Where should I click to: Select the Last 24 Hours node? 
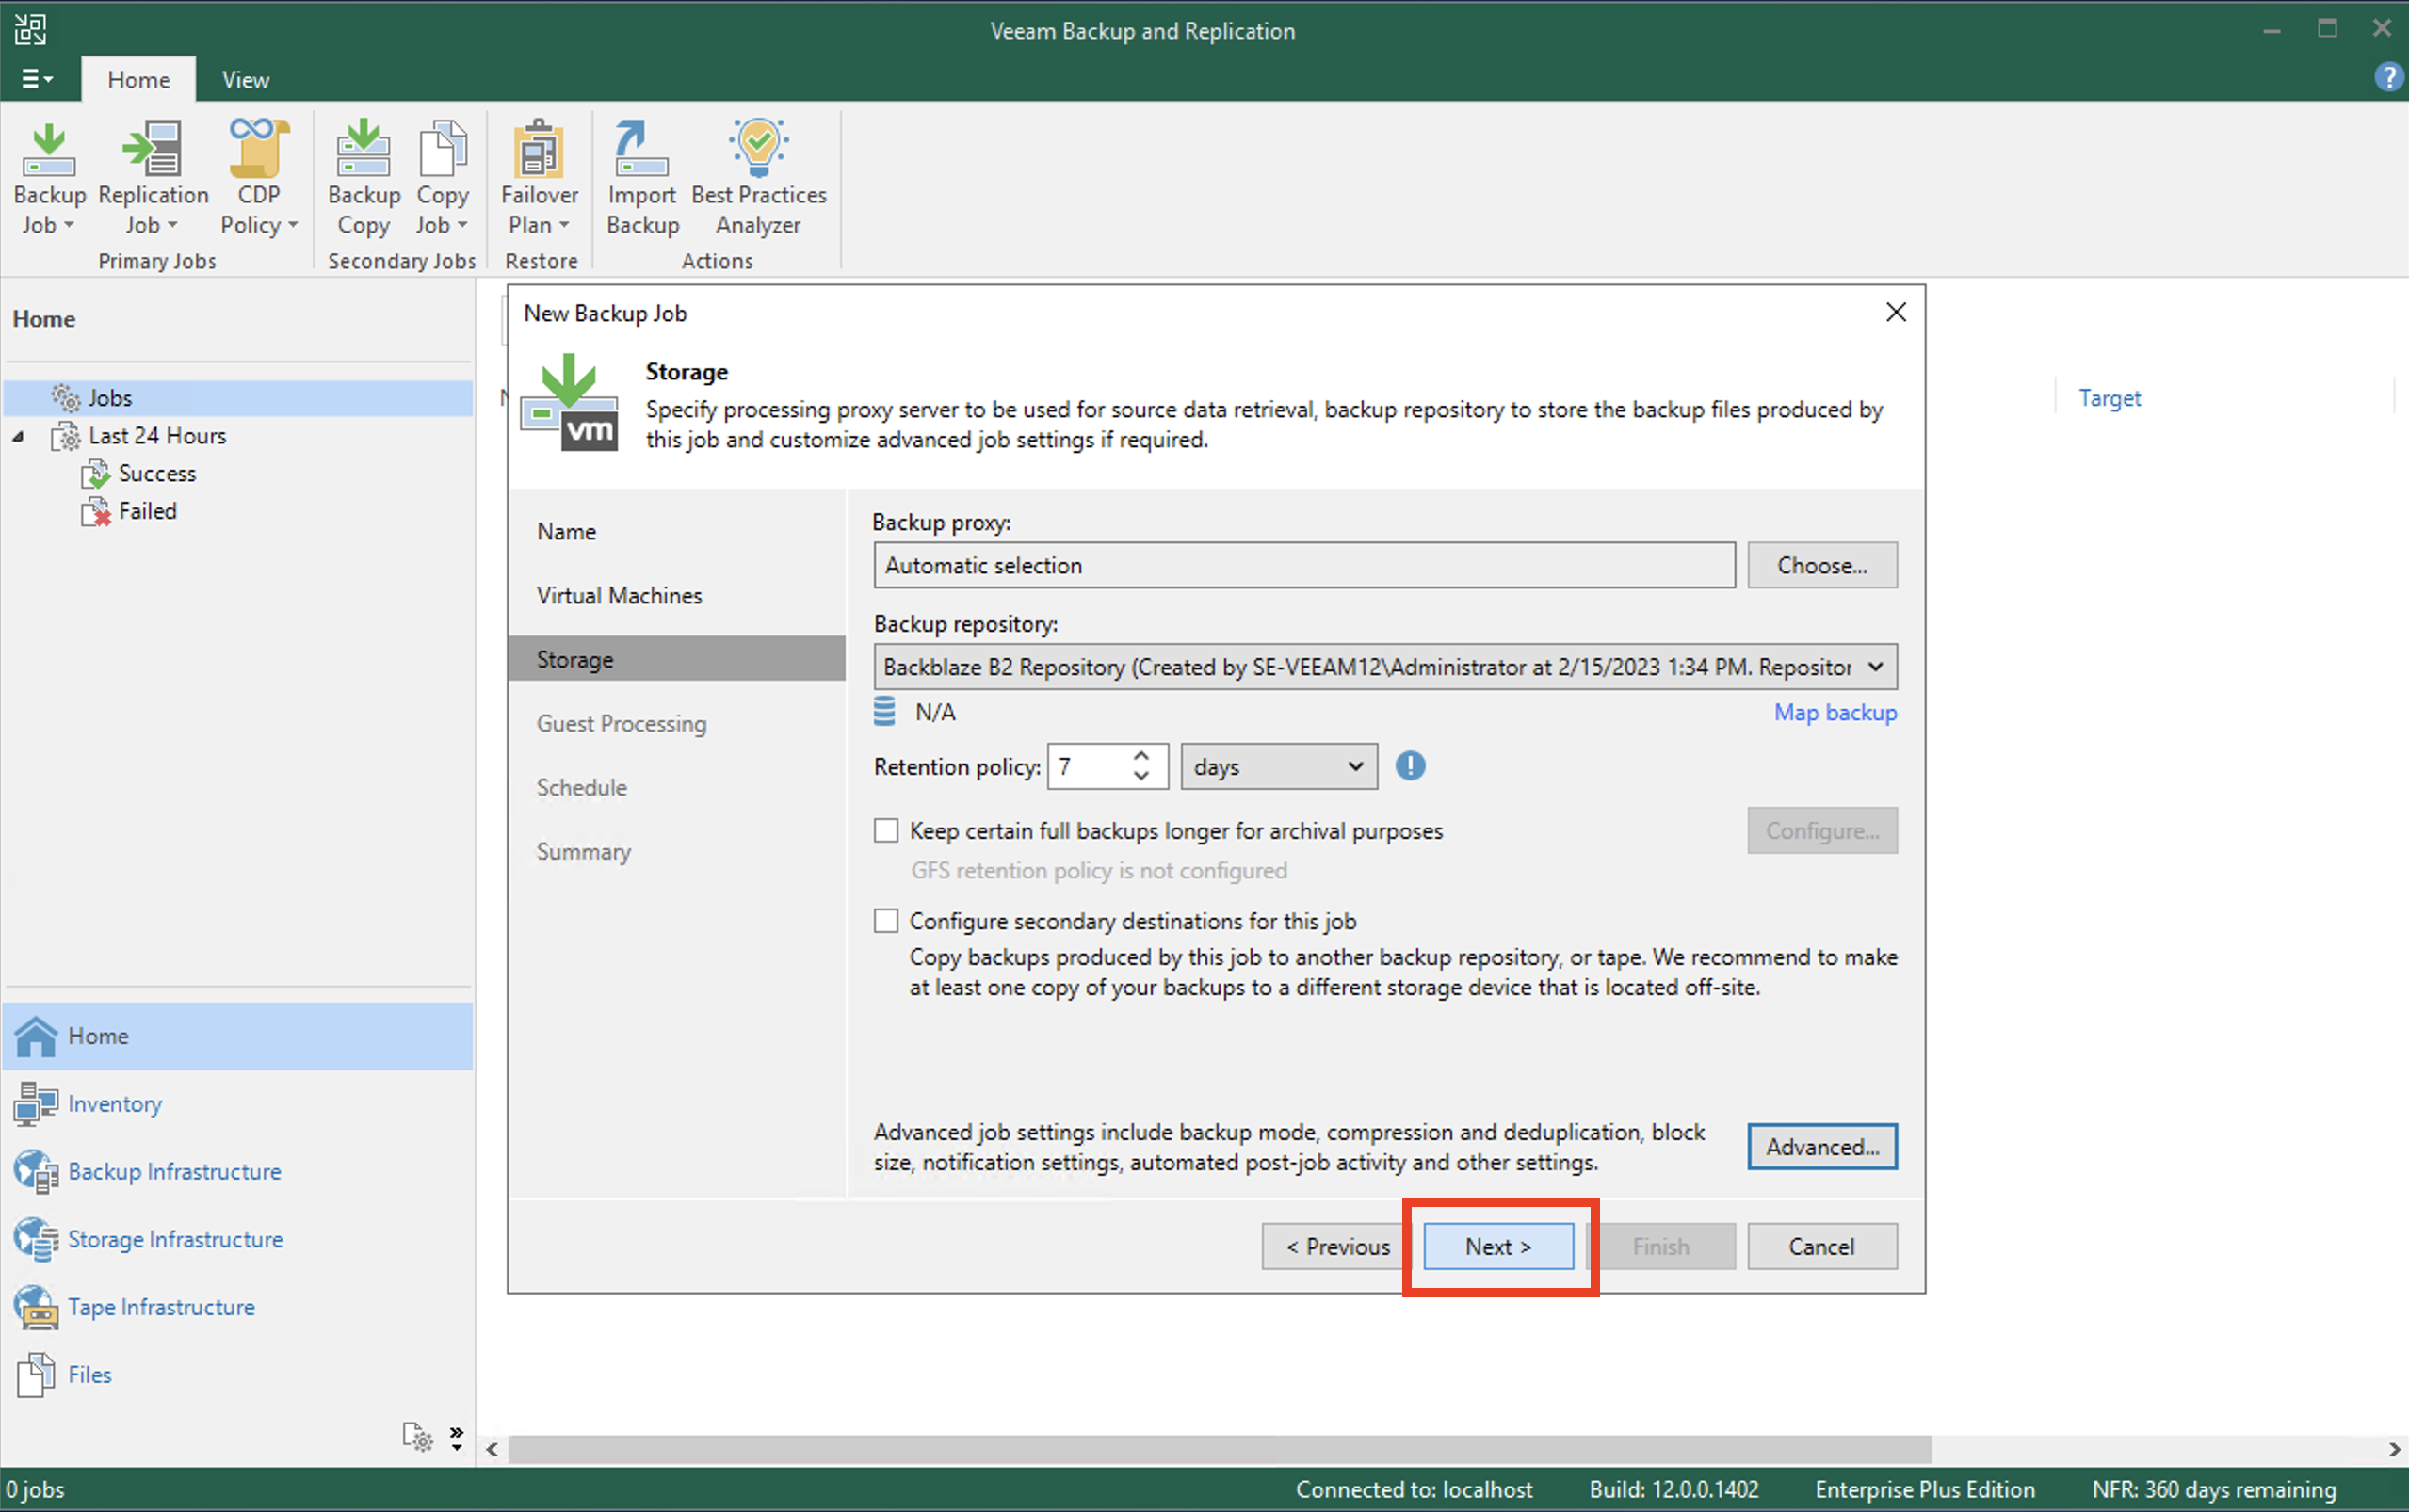point(157,436)
